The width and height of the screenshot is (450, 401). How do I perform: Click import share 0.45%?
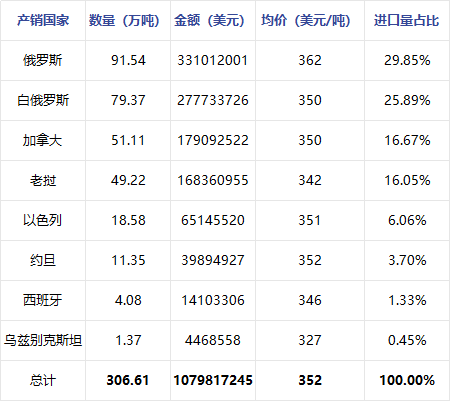coord(407,340)
